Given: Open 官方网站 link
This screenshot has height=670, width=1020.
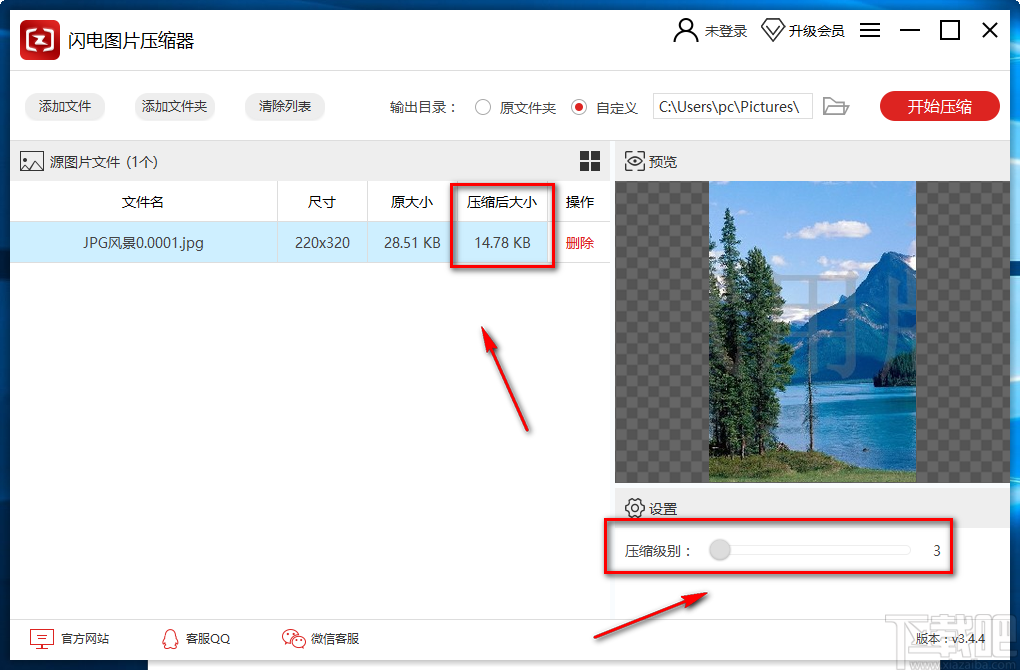Looking at the screenshot, I should click(85, 639).
